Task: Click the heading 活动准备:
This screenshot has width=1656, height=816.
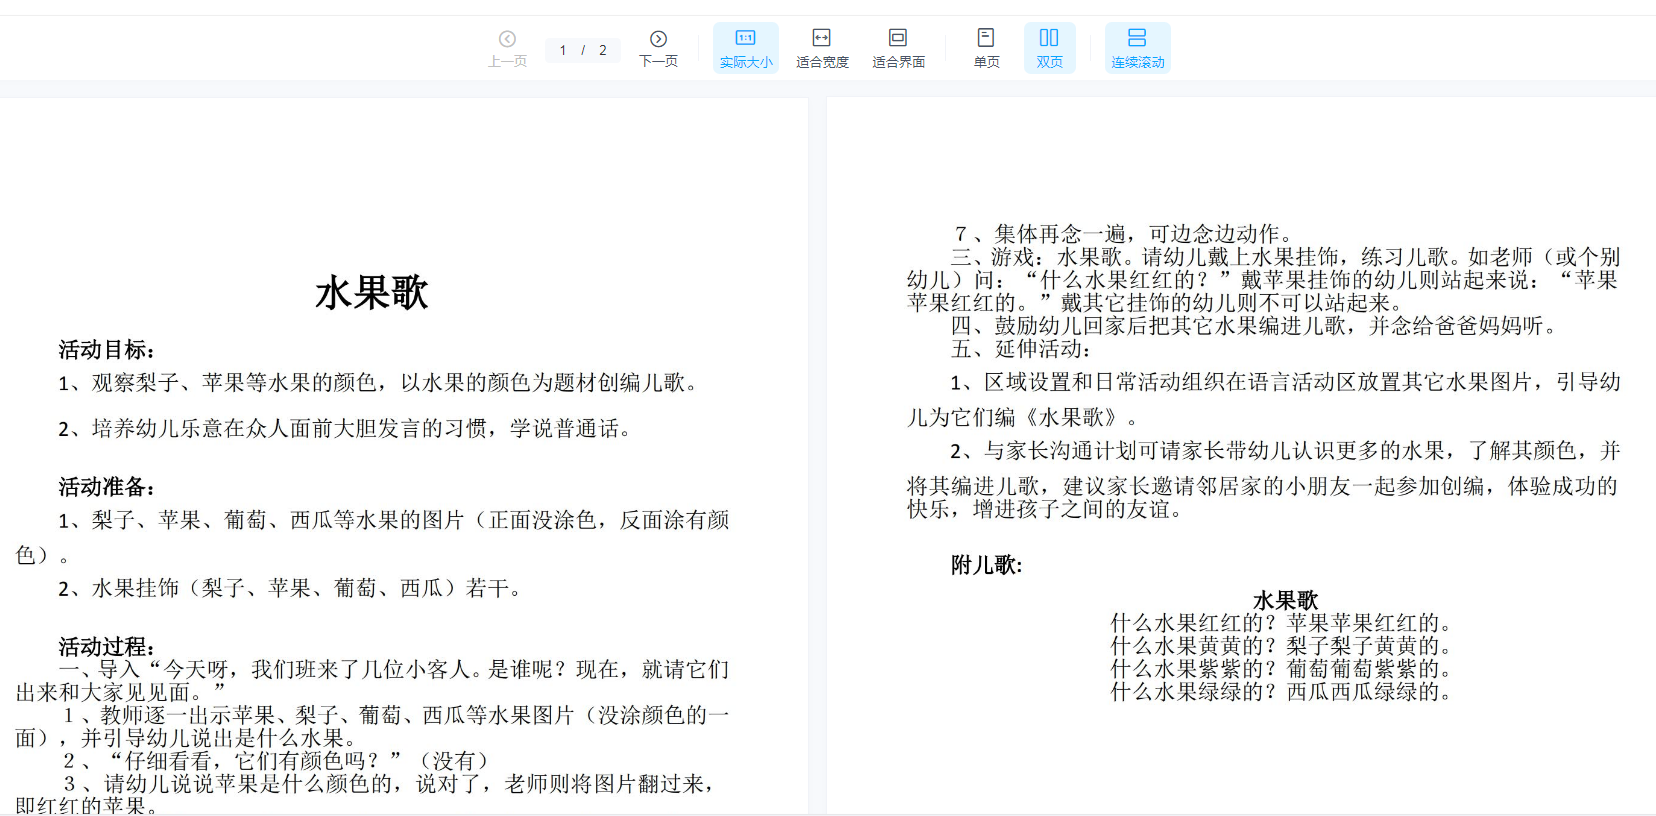Action: (x=107, y=487)
